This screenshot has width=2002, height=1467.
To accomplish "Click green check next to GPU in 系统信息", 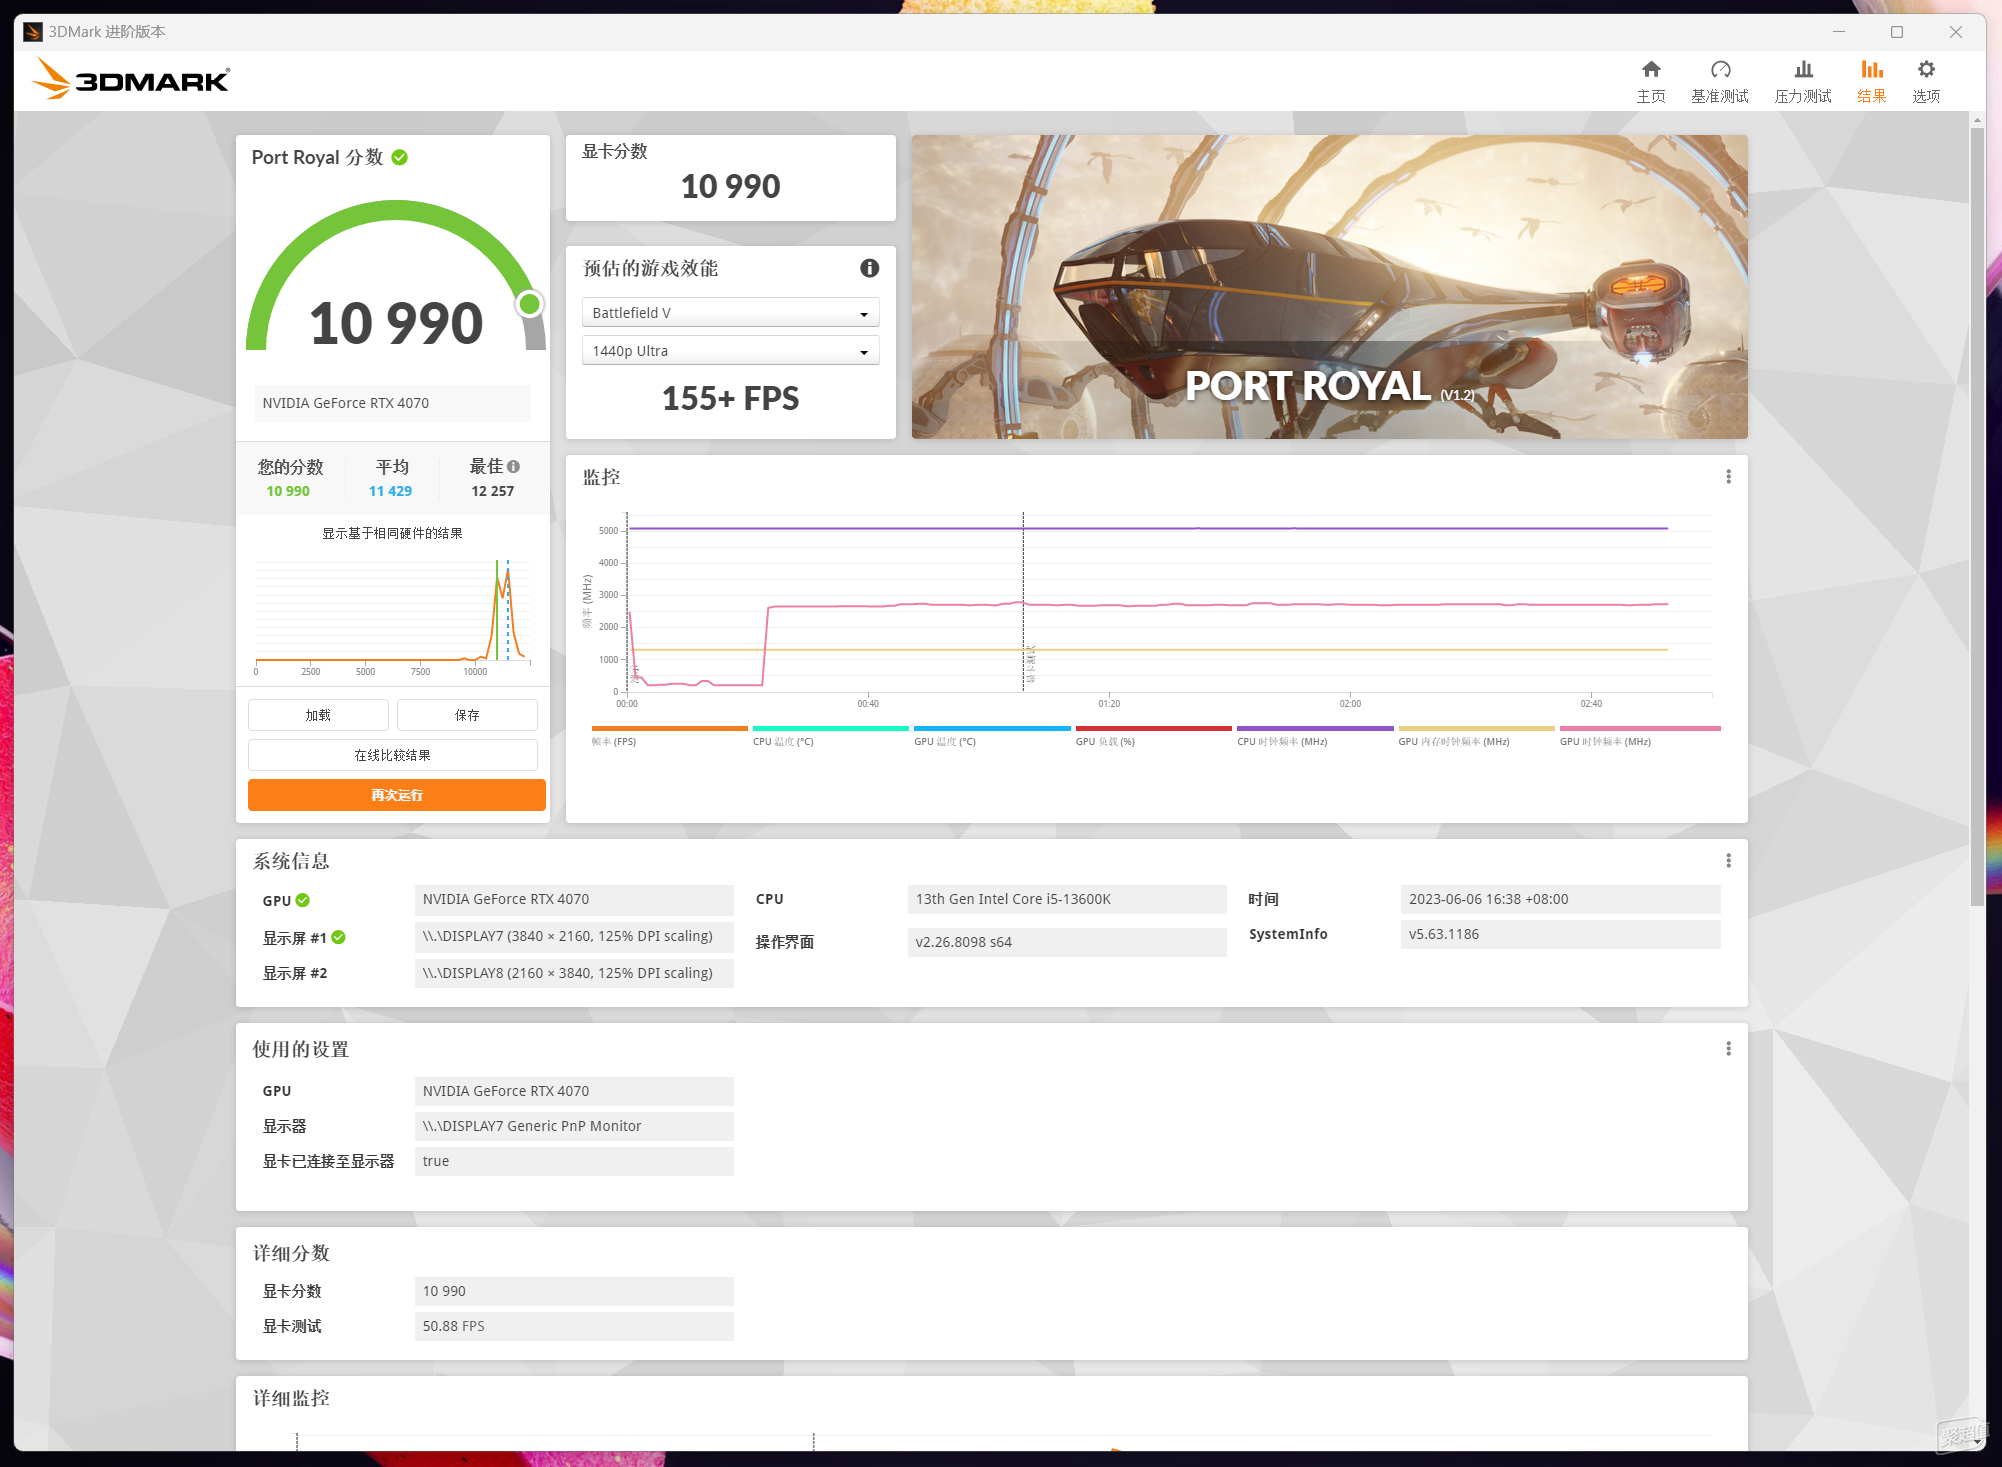I will tap(303, 900).
